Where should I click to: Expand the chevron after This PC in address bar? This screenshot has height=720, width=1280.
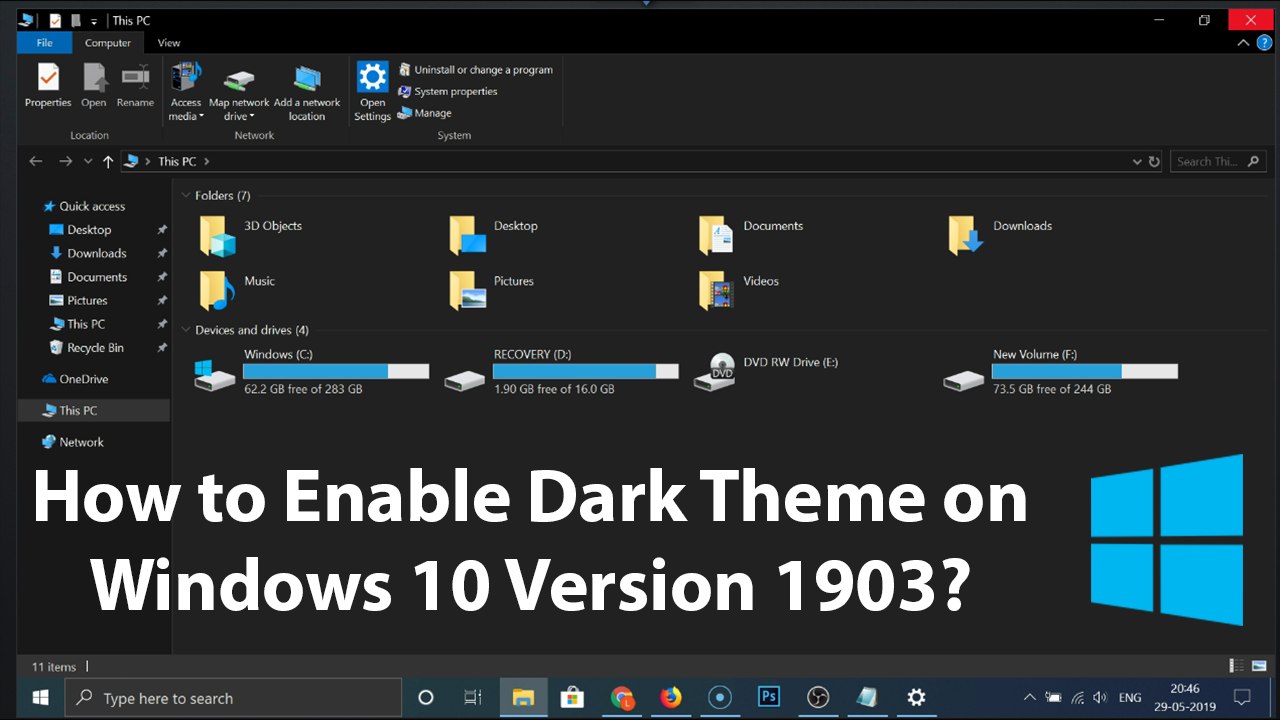206,161
